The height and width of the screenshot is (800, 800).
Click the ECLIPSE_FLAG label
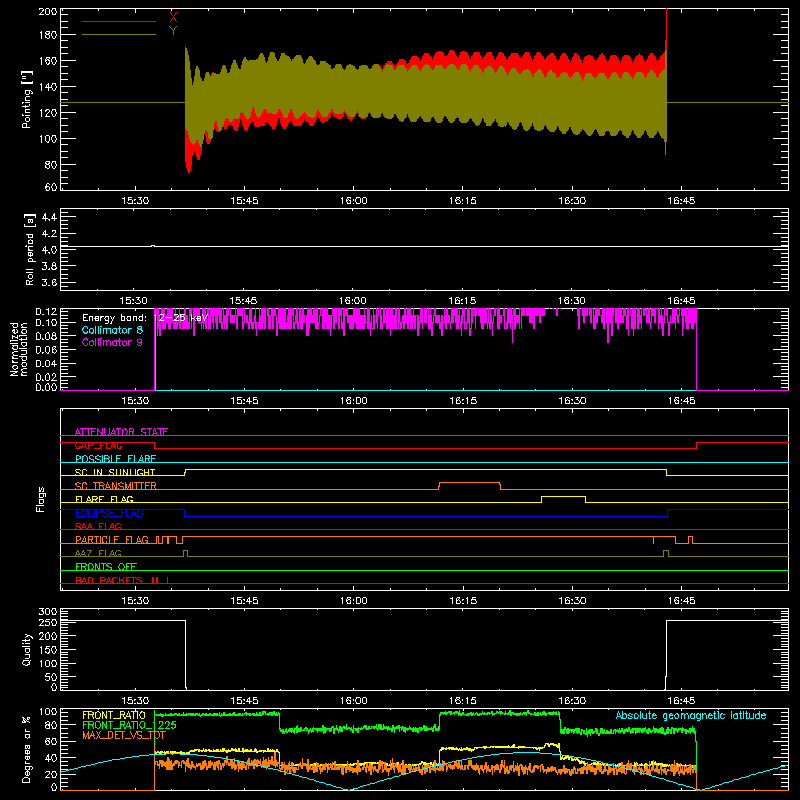click(x=109, y=513)
